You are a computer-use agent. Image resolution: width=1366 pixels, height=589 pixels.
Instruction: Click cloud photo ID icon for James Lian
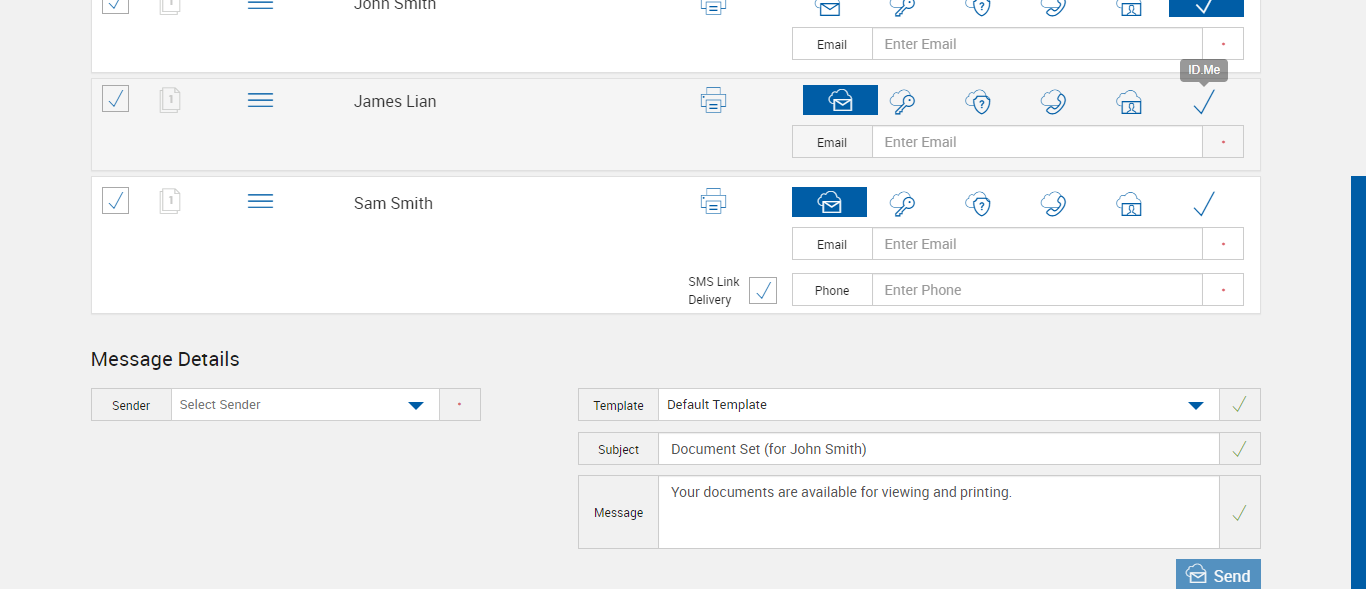click(x=1129, y=101)
